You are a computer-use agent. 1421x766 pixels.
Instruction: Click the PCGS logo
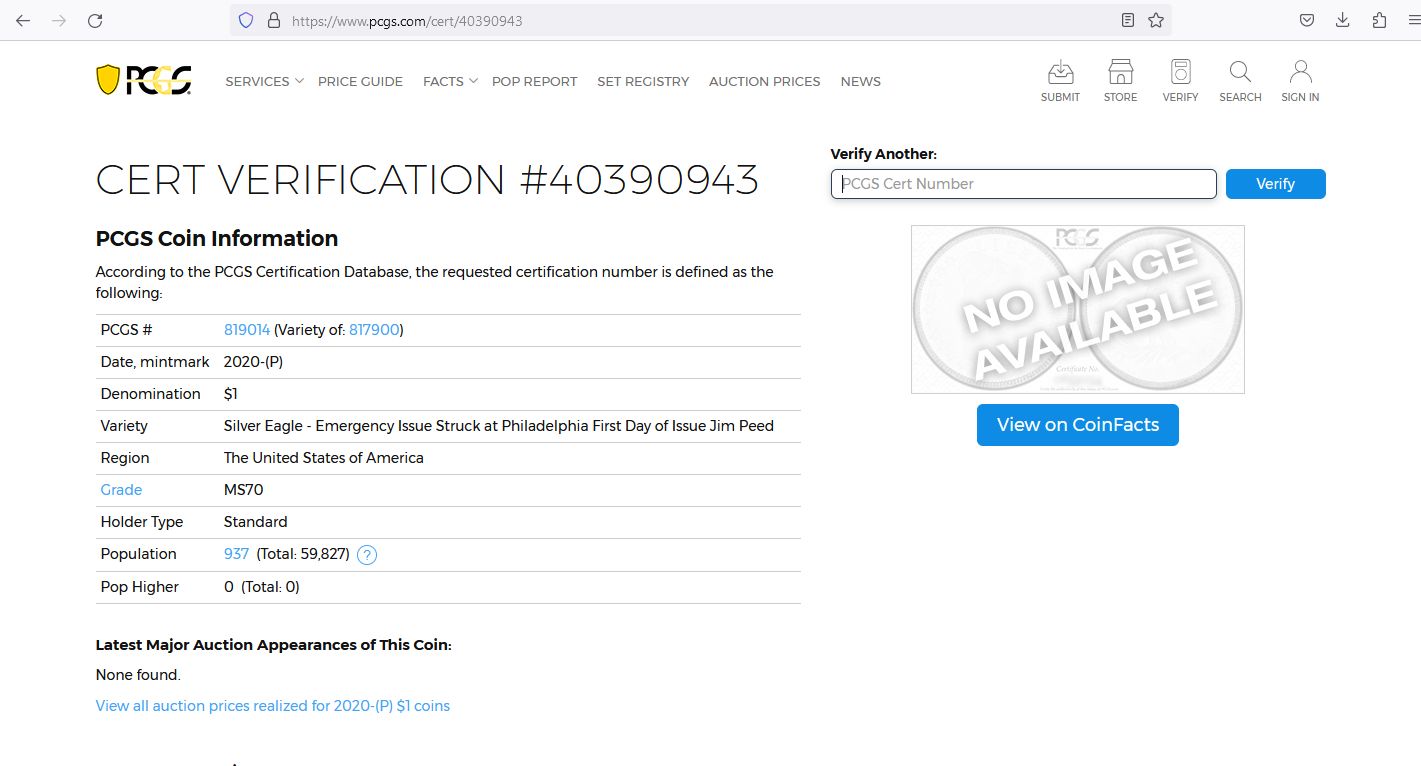click(x=144, y=80)
